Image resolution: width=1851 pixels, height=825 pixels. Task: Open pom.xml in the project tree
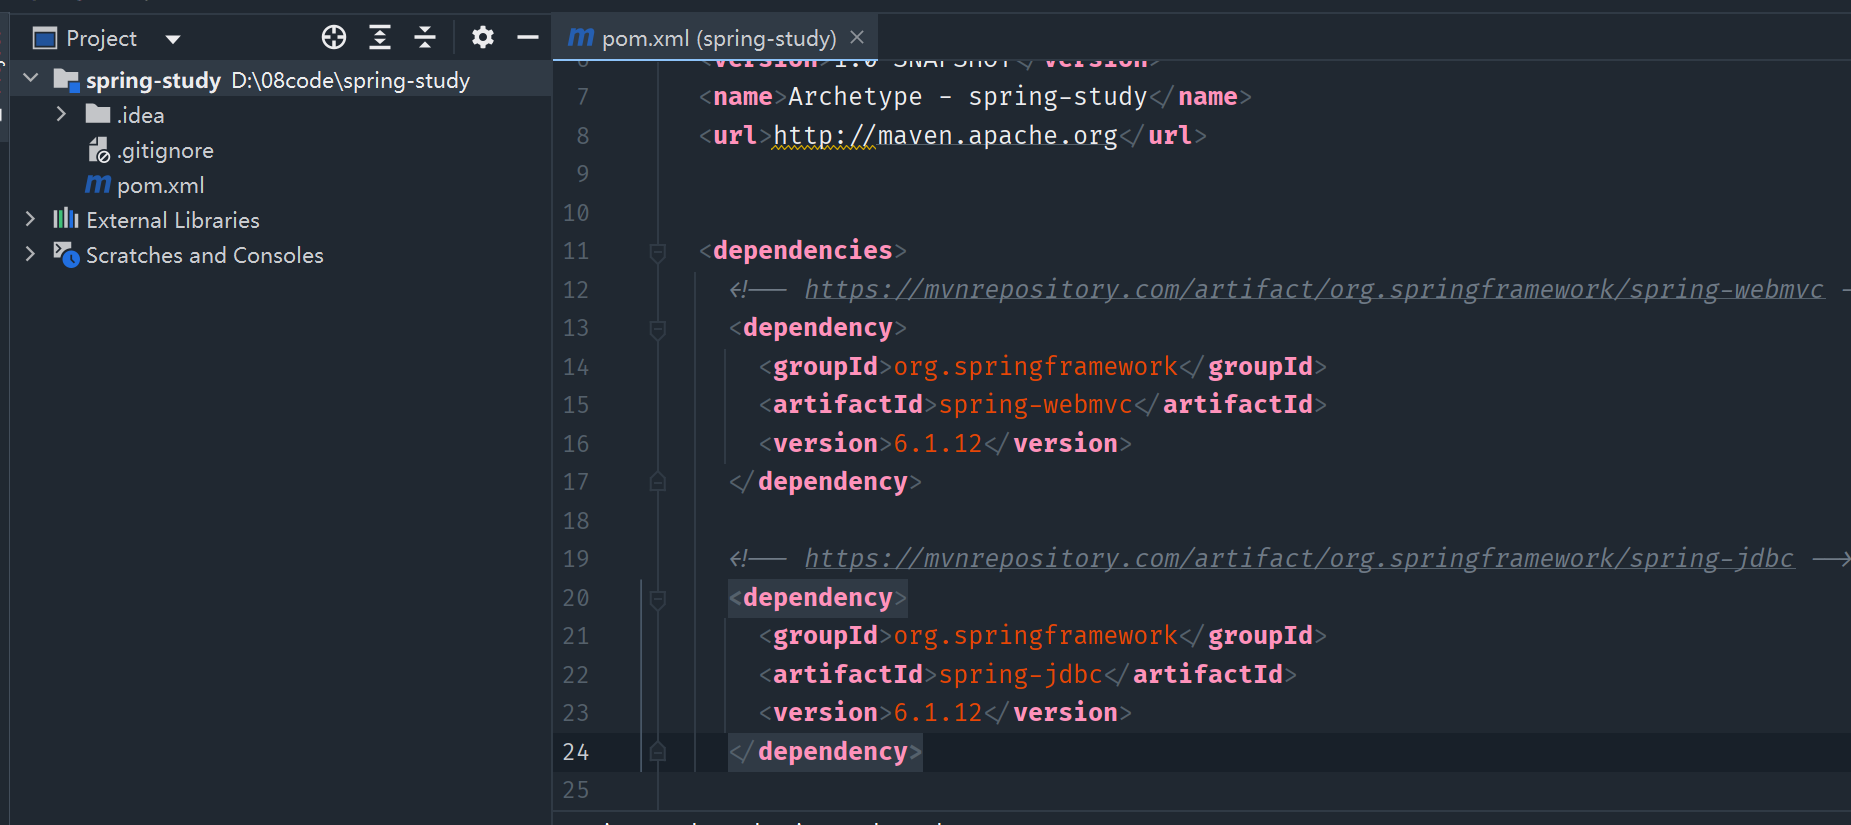(280, 185)
